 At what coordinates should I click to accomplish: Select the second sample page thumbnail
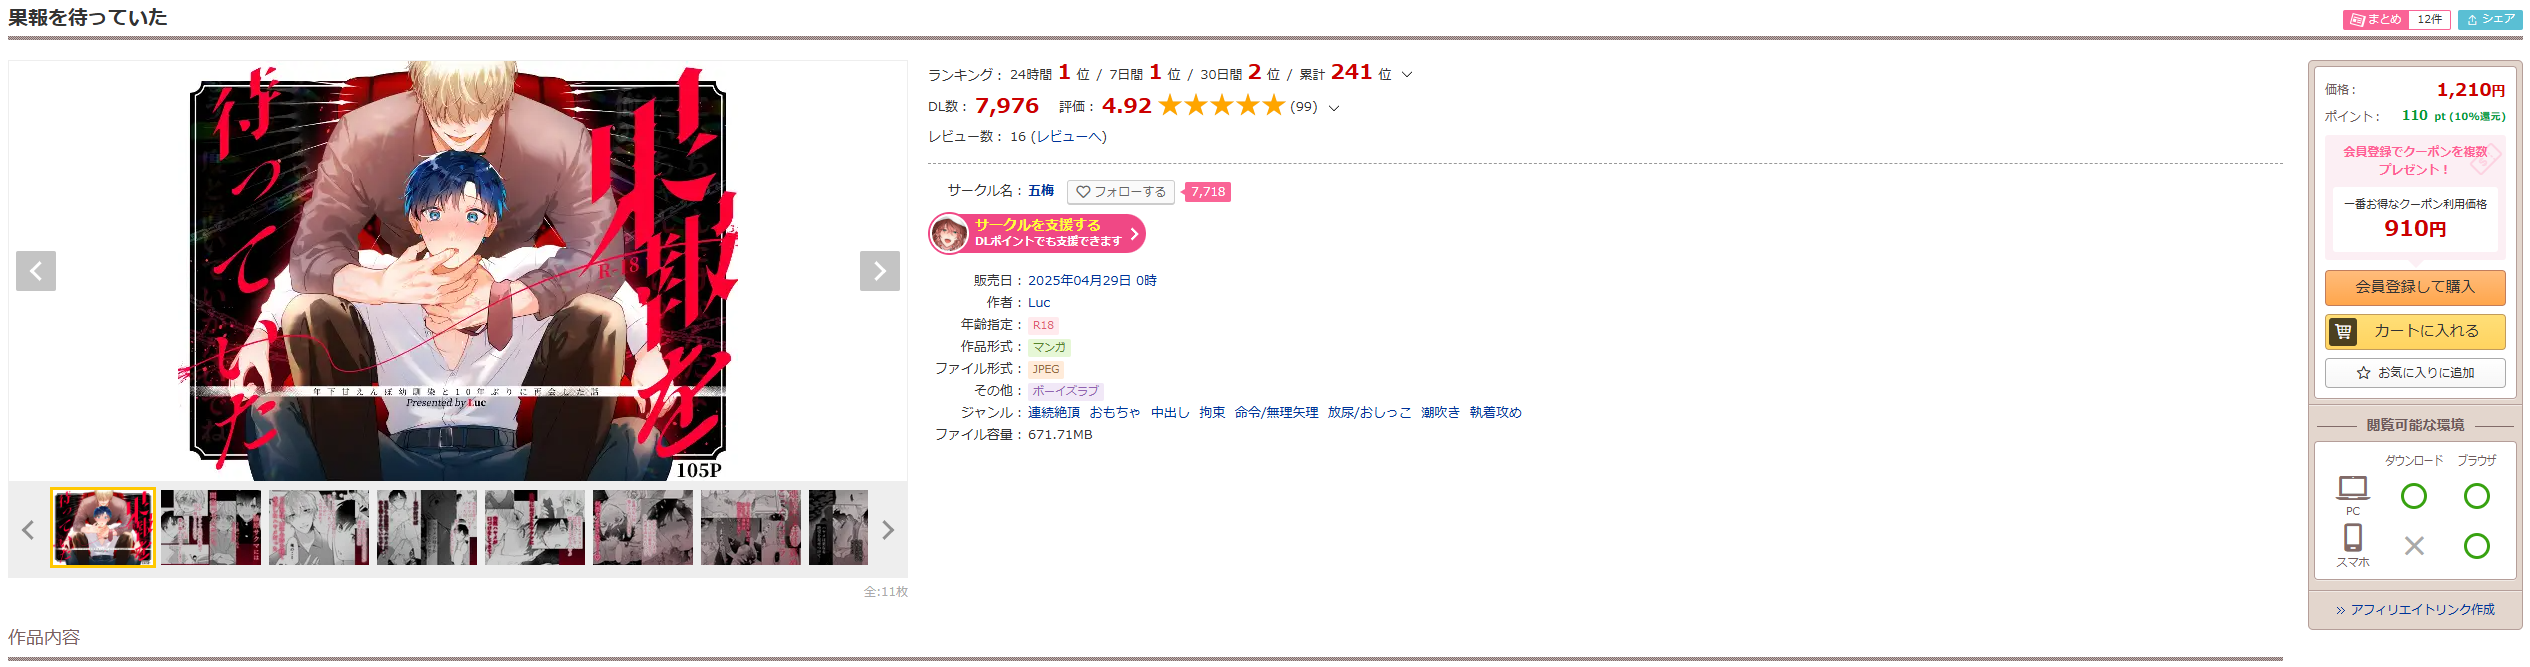(211, 528)
